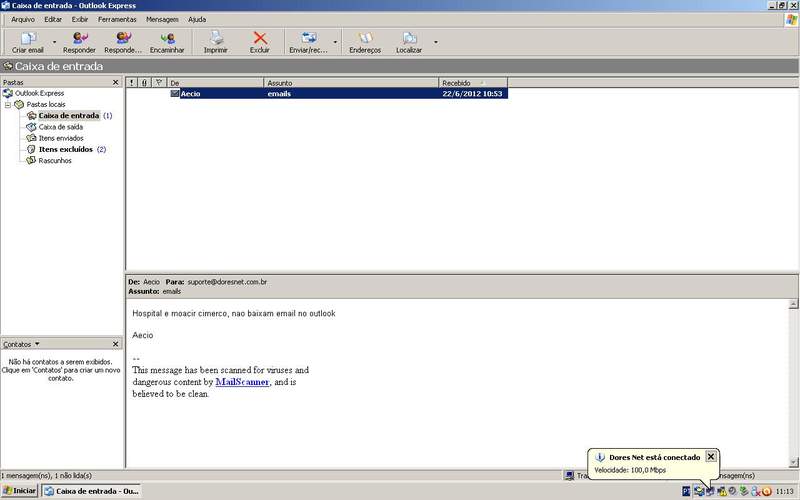The width and height of the screenshot is (800, 500).
Task: Click the 'emails' subject in message row
Action: click(x=279, y=93)
